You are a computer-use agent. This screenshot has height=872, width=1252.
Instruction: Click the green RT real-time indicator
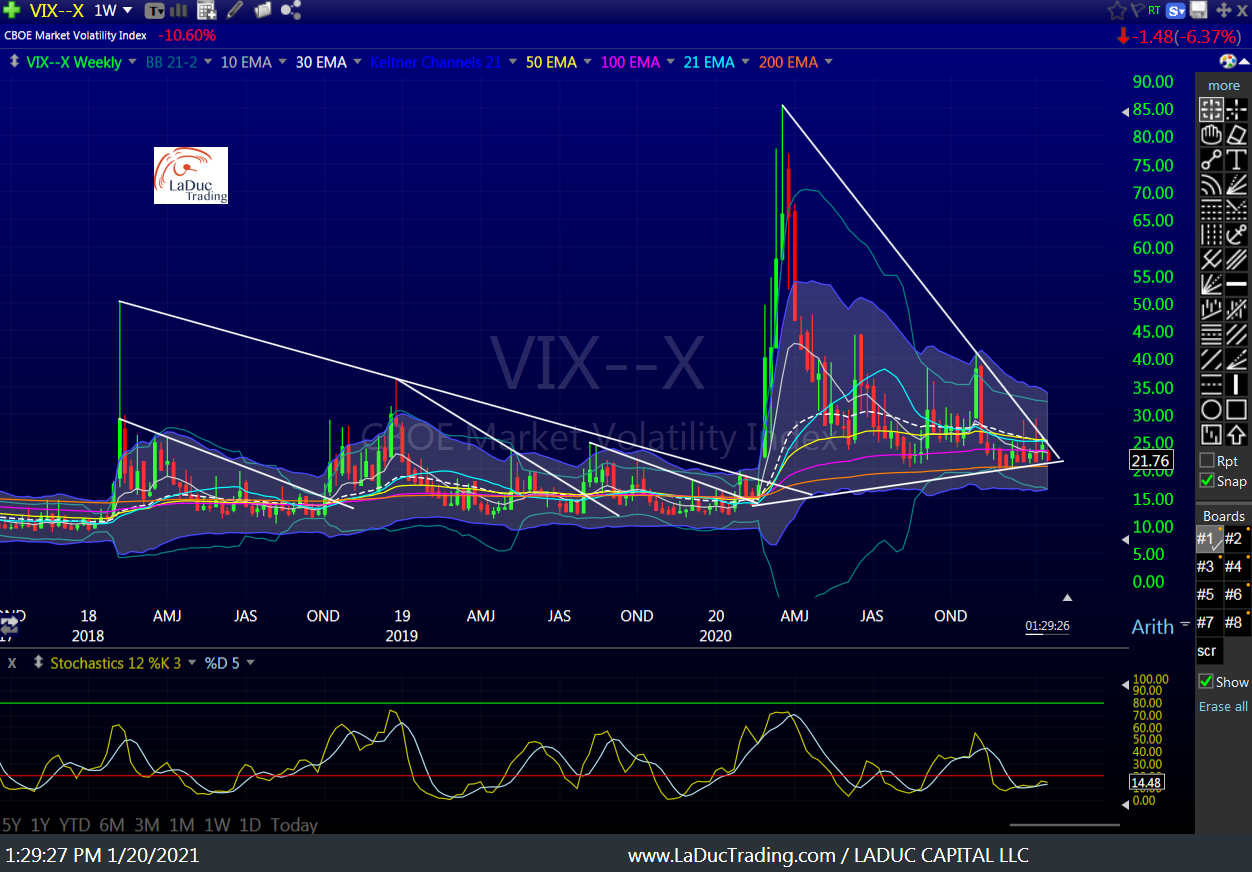coord(1155,10)
